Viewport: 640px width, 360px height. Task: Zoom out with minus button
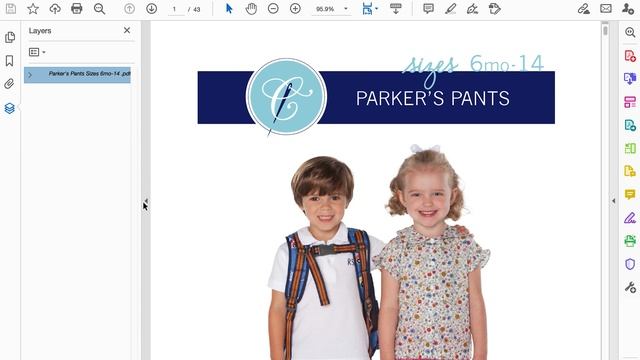(x=273, y=9)
